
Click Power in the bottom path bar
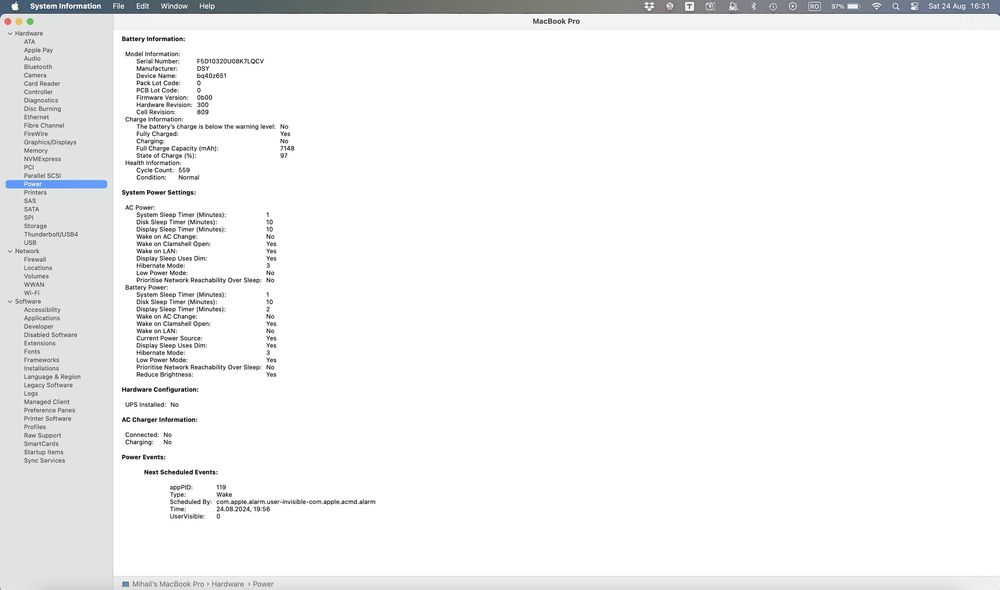click(x=263, y=584)
